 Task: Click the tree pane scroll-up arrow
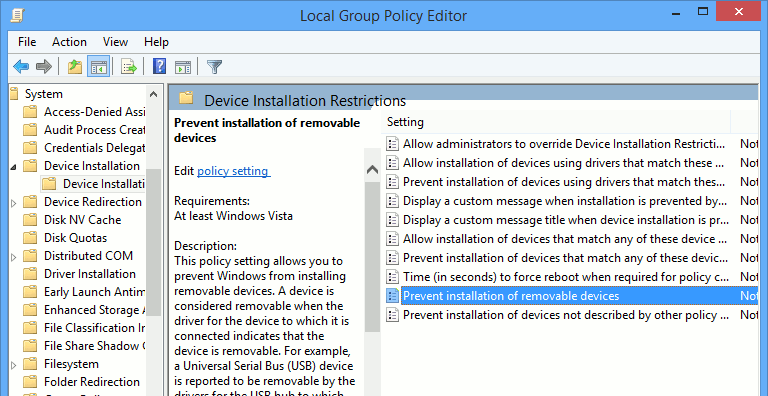click(x=153, y=94)
